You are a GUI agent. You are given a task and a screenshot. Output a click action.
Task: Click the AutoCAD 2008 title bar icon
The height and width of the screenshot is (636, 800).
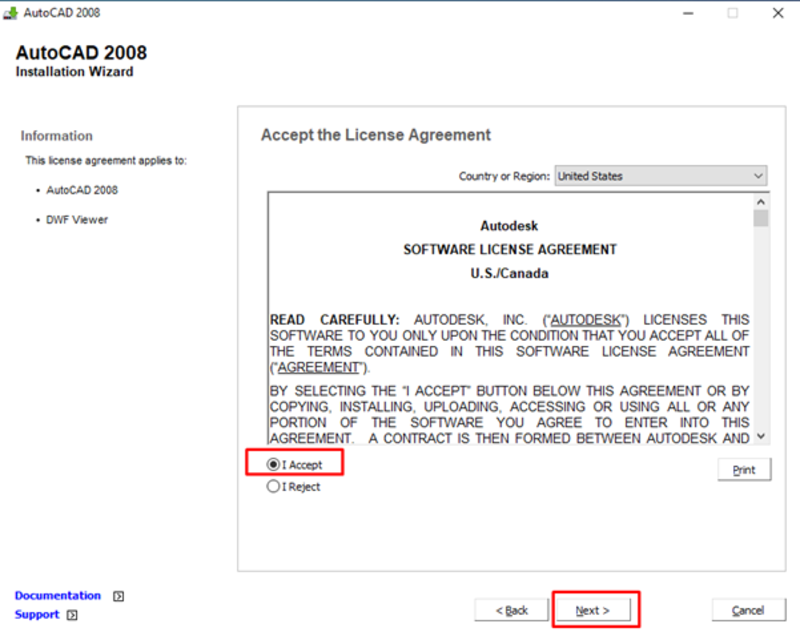point(10,13)
